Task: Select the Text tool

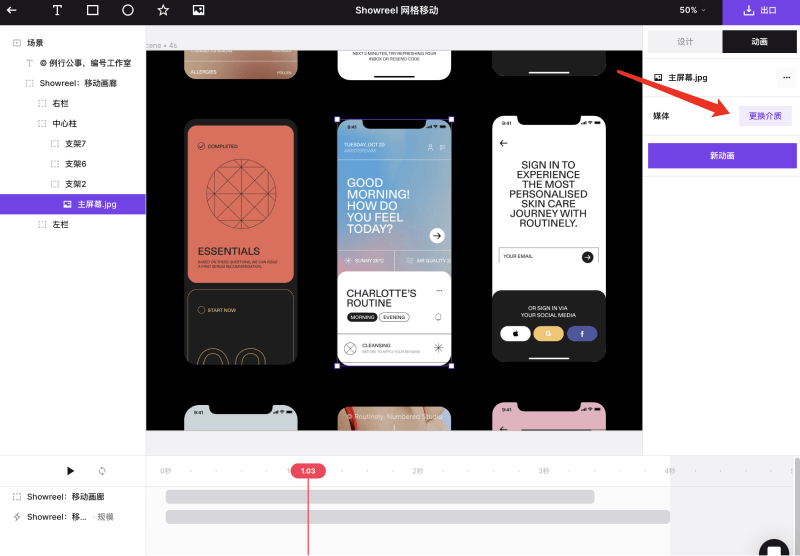Action: click(x=57, y=10)
